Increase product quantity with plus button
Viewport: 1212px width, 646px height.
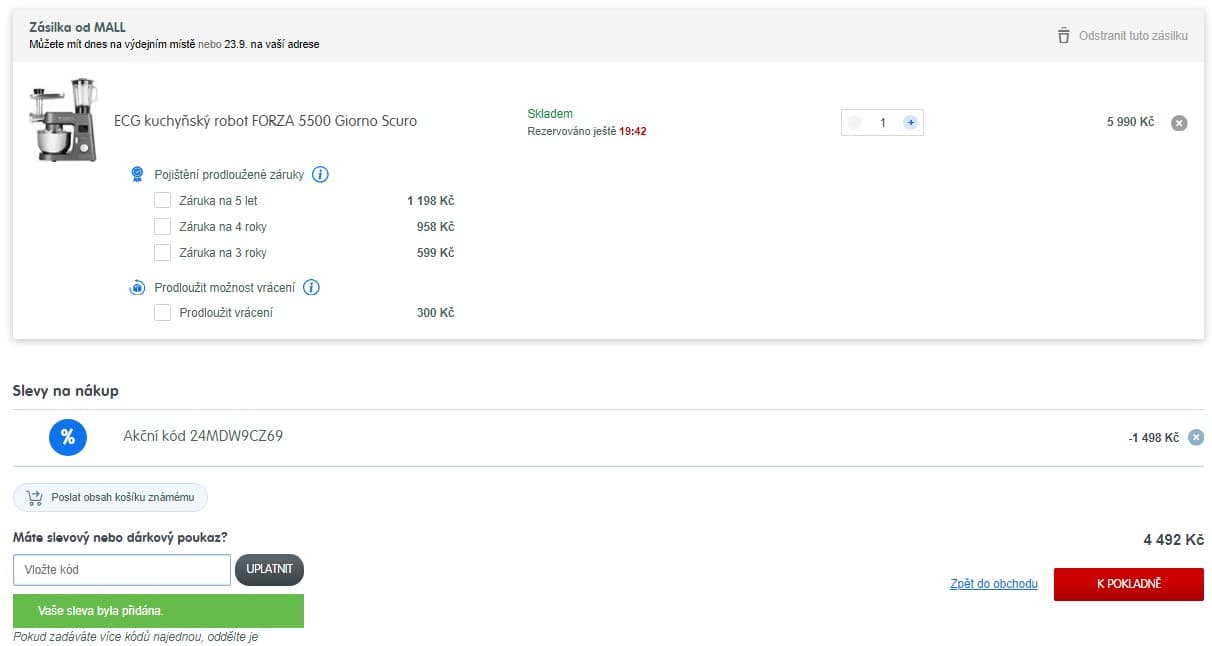coord(910,122)
